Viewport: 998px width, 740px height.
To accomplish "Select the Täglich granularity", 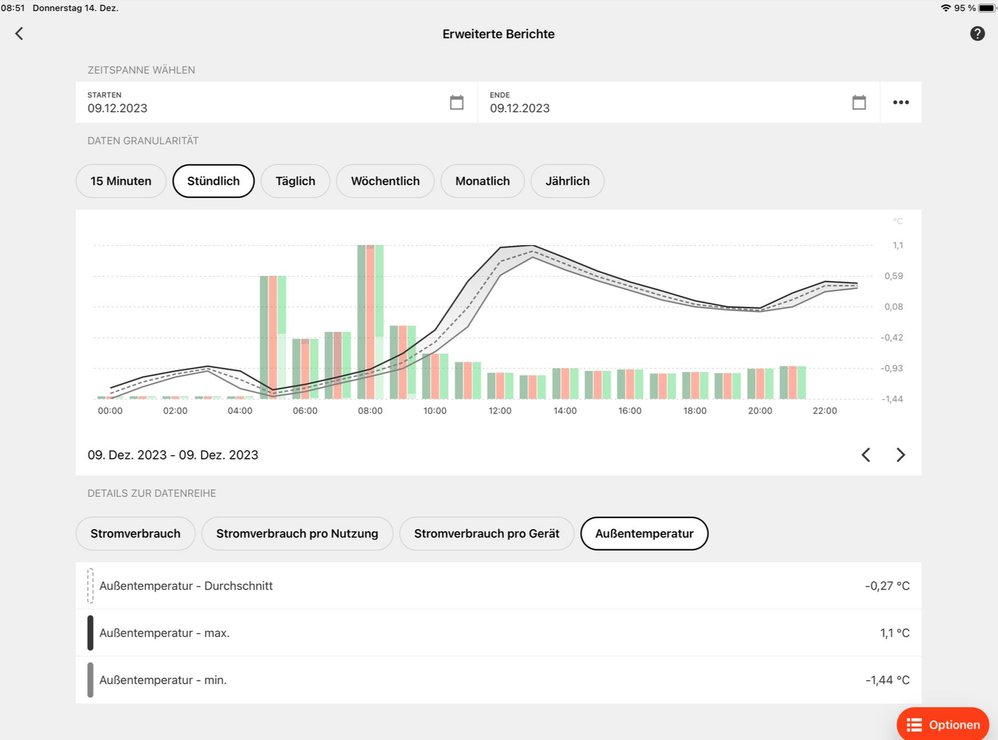I will tap(295, 181).
